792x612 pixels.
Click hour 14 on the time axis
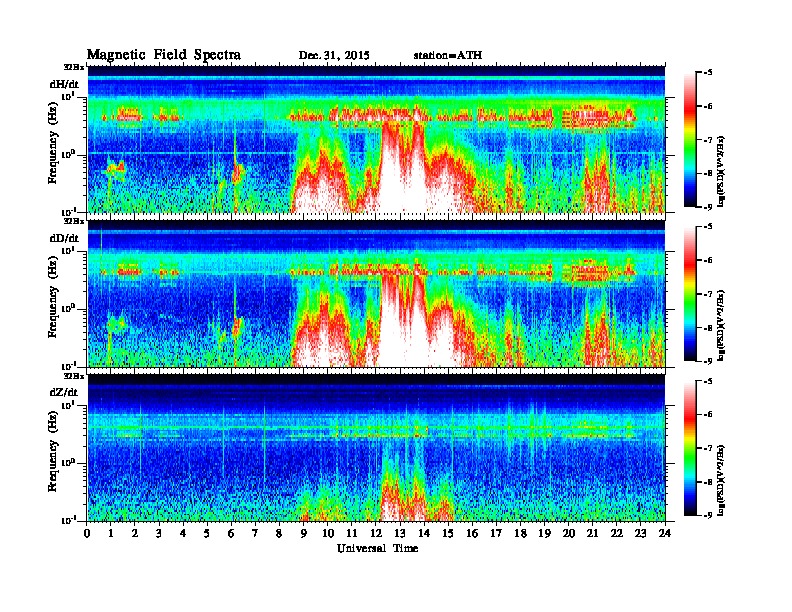(424, 533)
